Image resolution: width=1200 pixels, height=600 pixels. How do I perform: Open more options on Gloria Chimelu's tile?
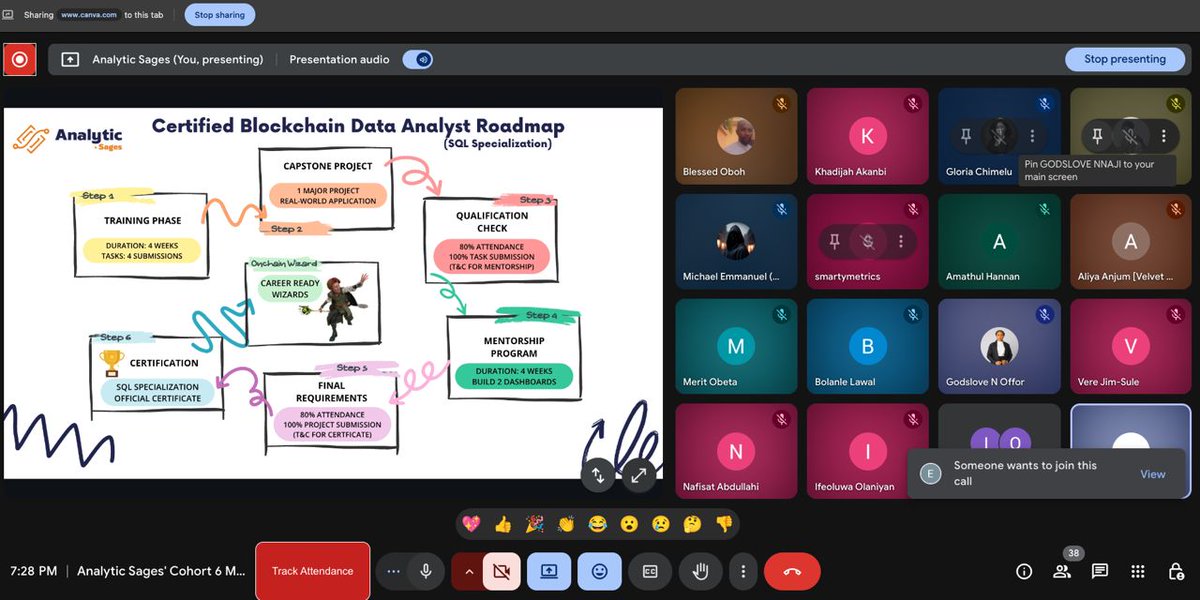click(x=1031, y=135)
